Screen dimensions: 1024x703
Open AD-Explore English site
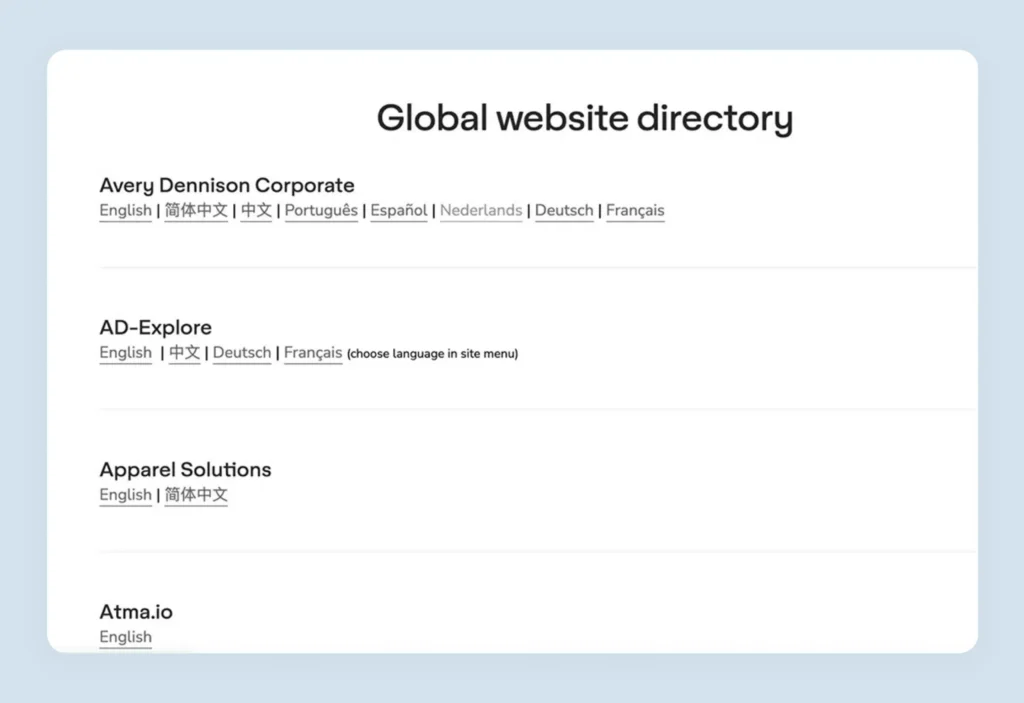pos(125,353)
